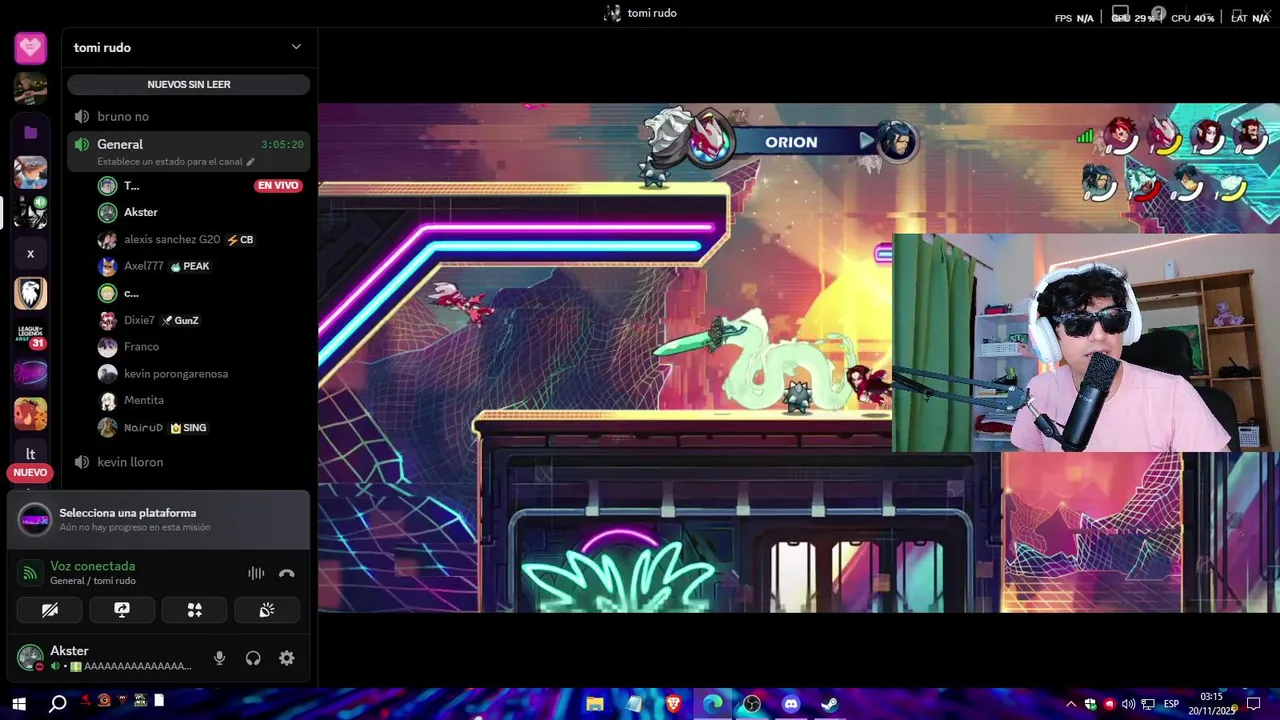This screenshot has height=720, width=1280.
Task: Open the 'X' server in sidebar
Action: coord(30,254)
